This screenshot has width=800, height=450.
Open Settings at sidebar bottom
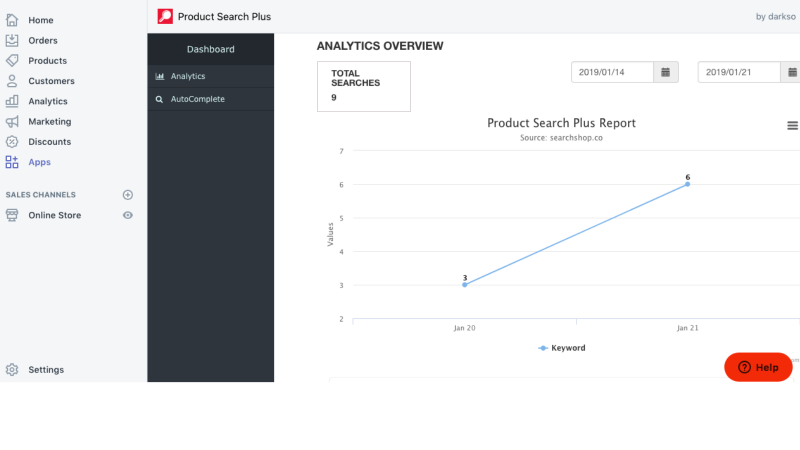pos(46,369)
